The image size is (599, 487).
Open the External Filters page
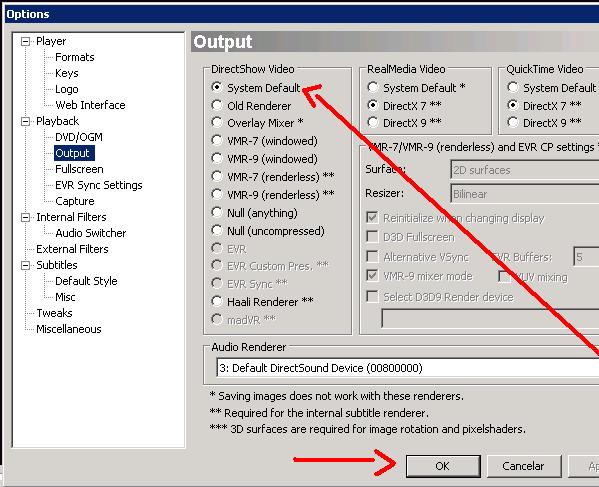pyautogui.click(x=72, y=249)
